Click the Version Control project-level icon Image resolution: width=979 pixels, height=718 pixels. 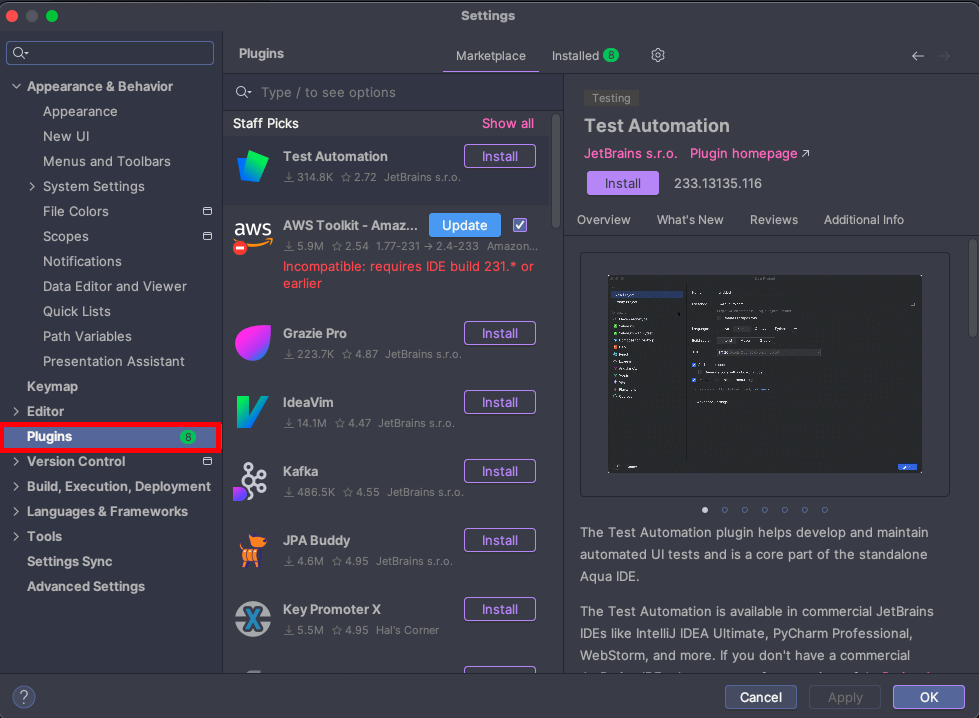[207, 461]
